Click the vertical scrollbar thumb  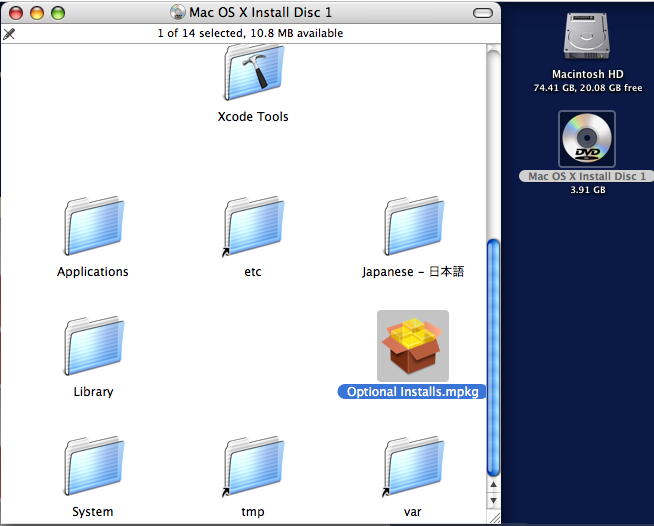tap(493, 358)
